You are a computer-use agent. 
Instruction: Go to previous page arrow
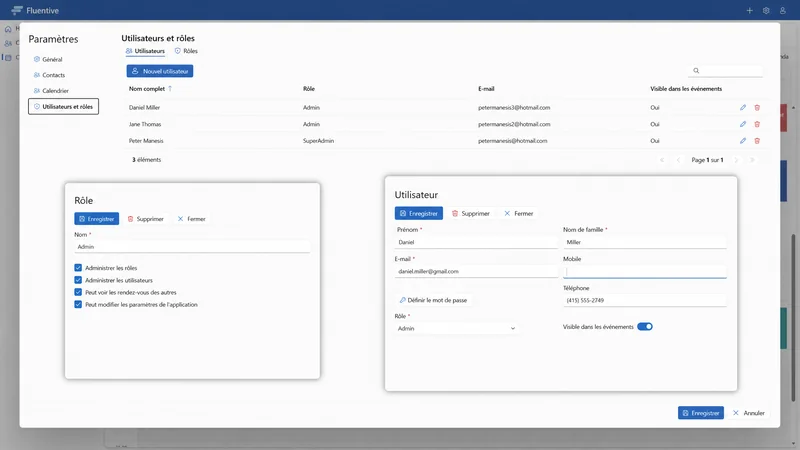[678, 160]
